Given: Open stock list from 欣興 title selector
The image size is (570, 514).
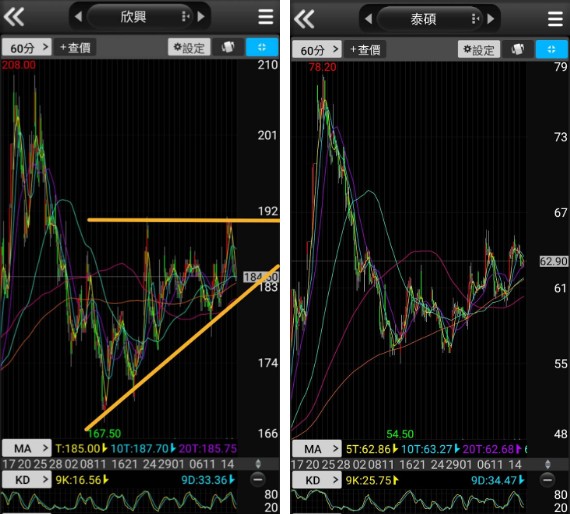Looking at the screenshot, I should point(139,17).
